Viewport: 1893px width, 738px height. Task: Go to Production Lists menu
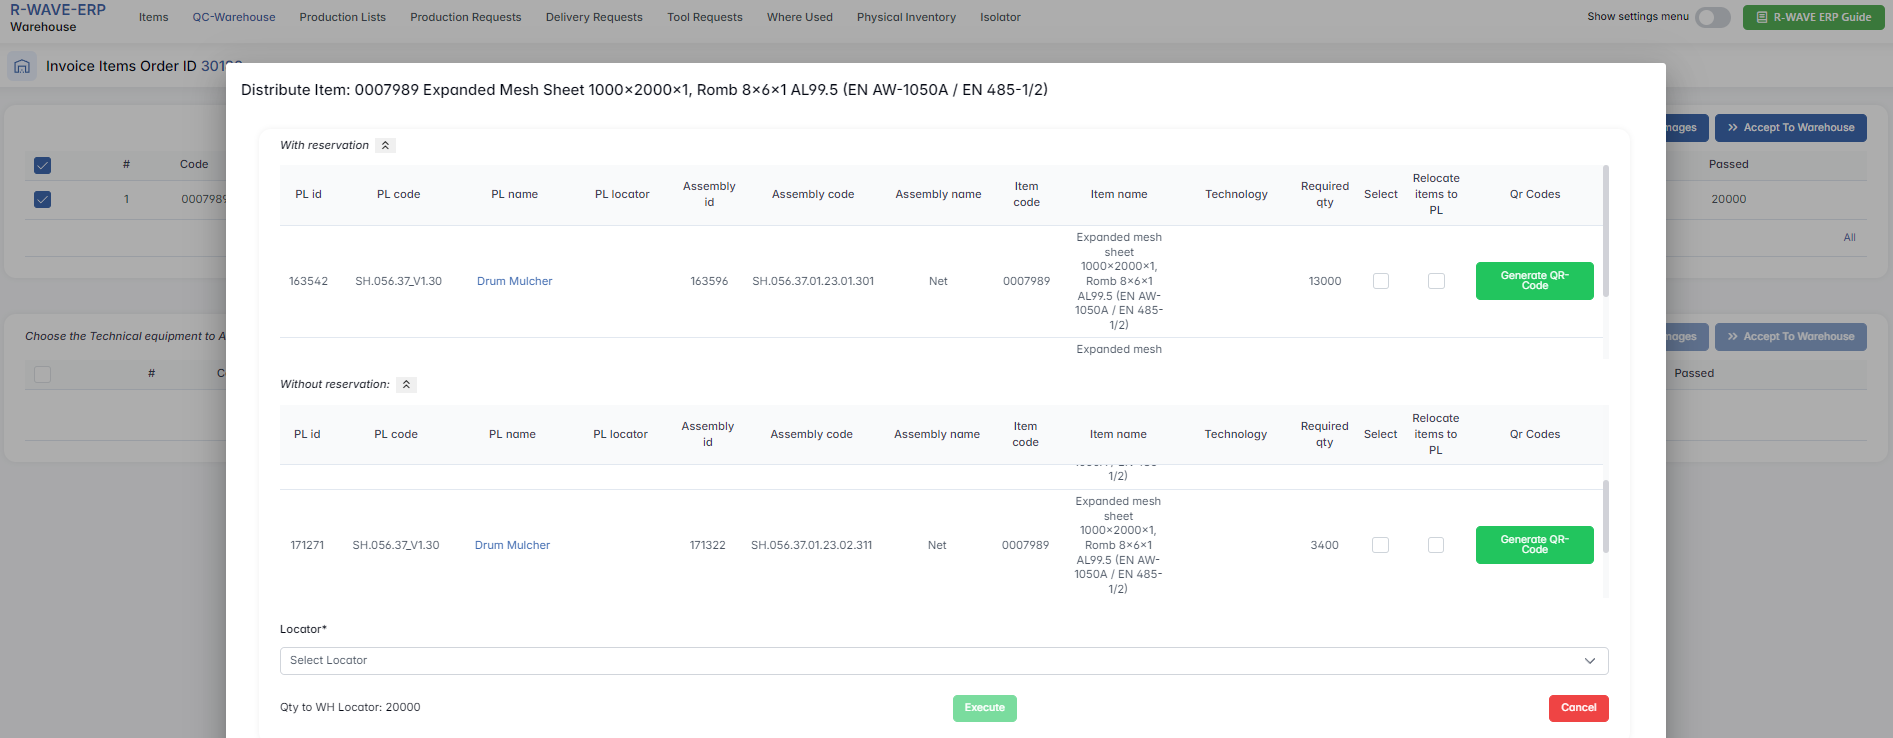(x=342, y=17)
